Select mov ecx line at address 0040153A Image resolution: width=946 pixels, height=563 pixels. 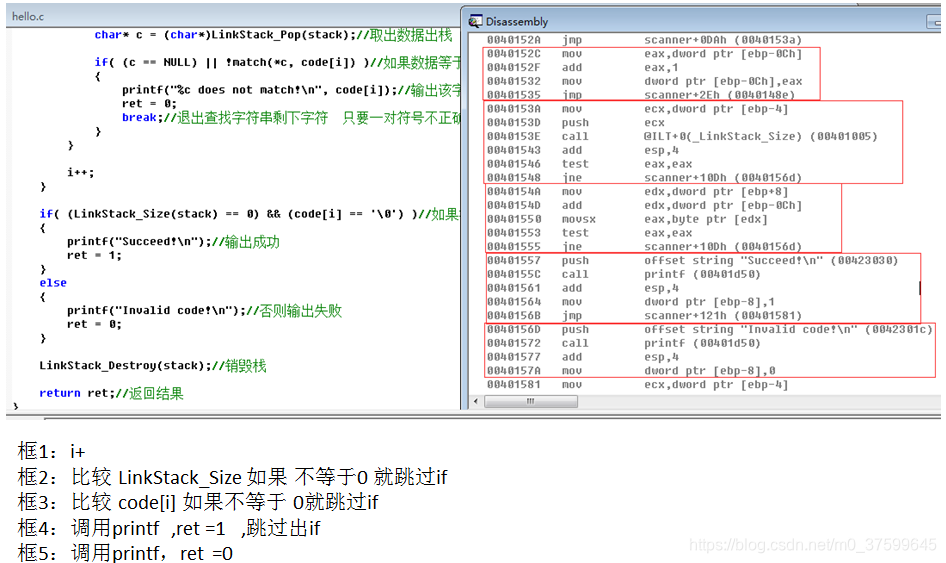(x=637, y=109)
